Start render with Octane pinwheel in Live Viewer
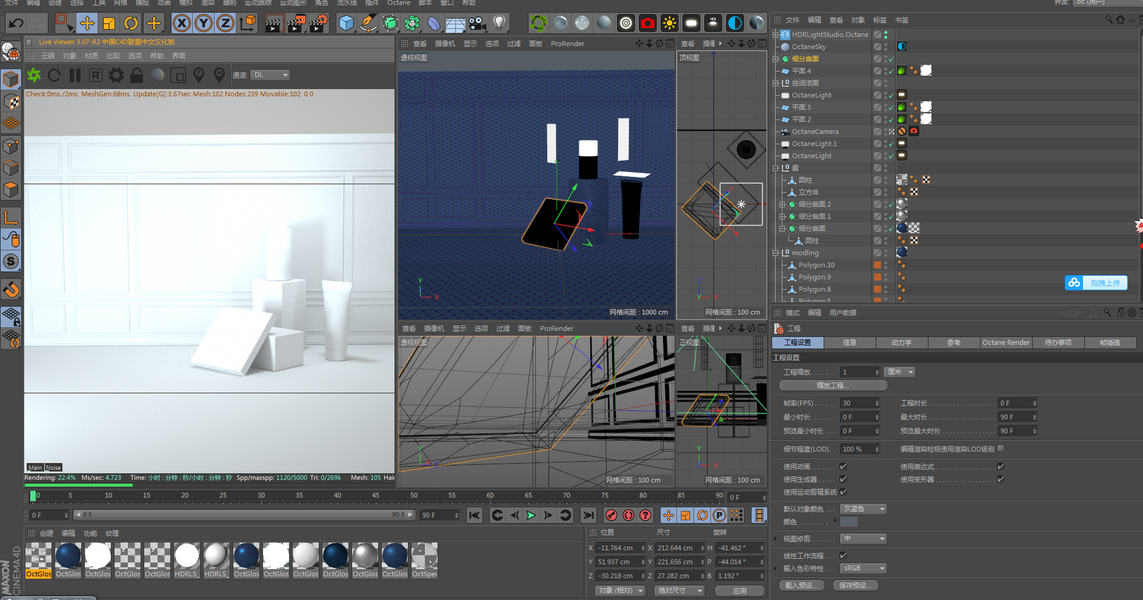 (x=34, y=75)
